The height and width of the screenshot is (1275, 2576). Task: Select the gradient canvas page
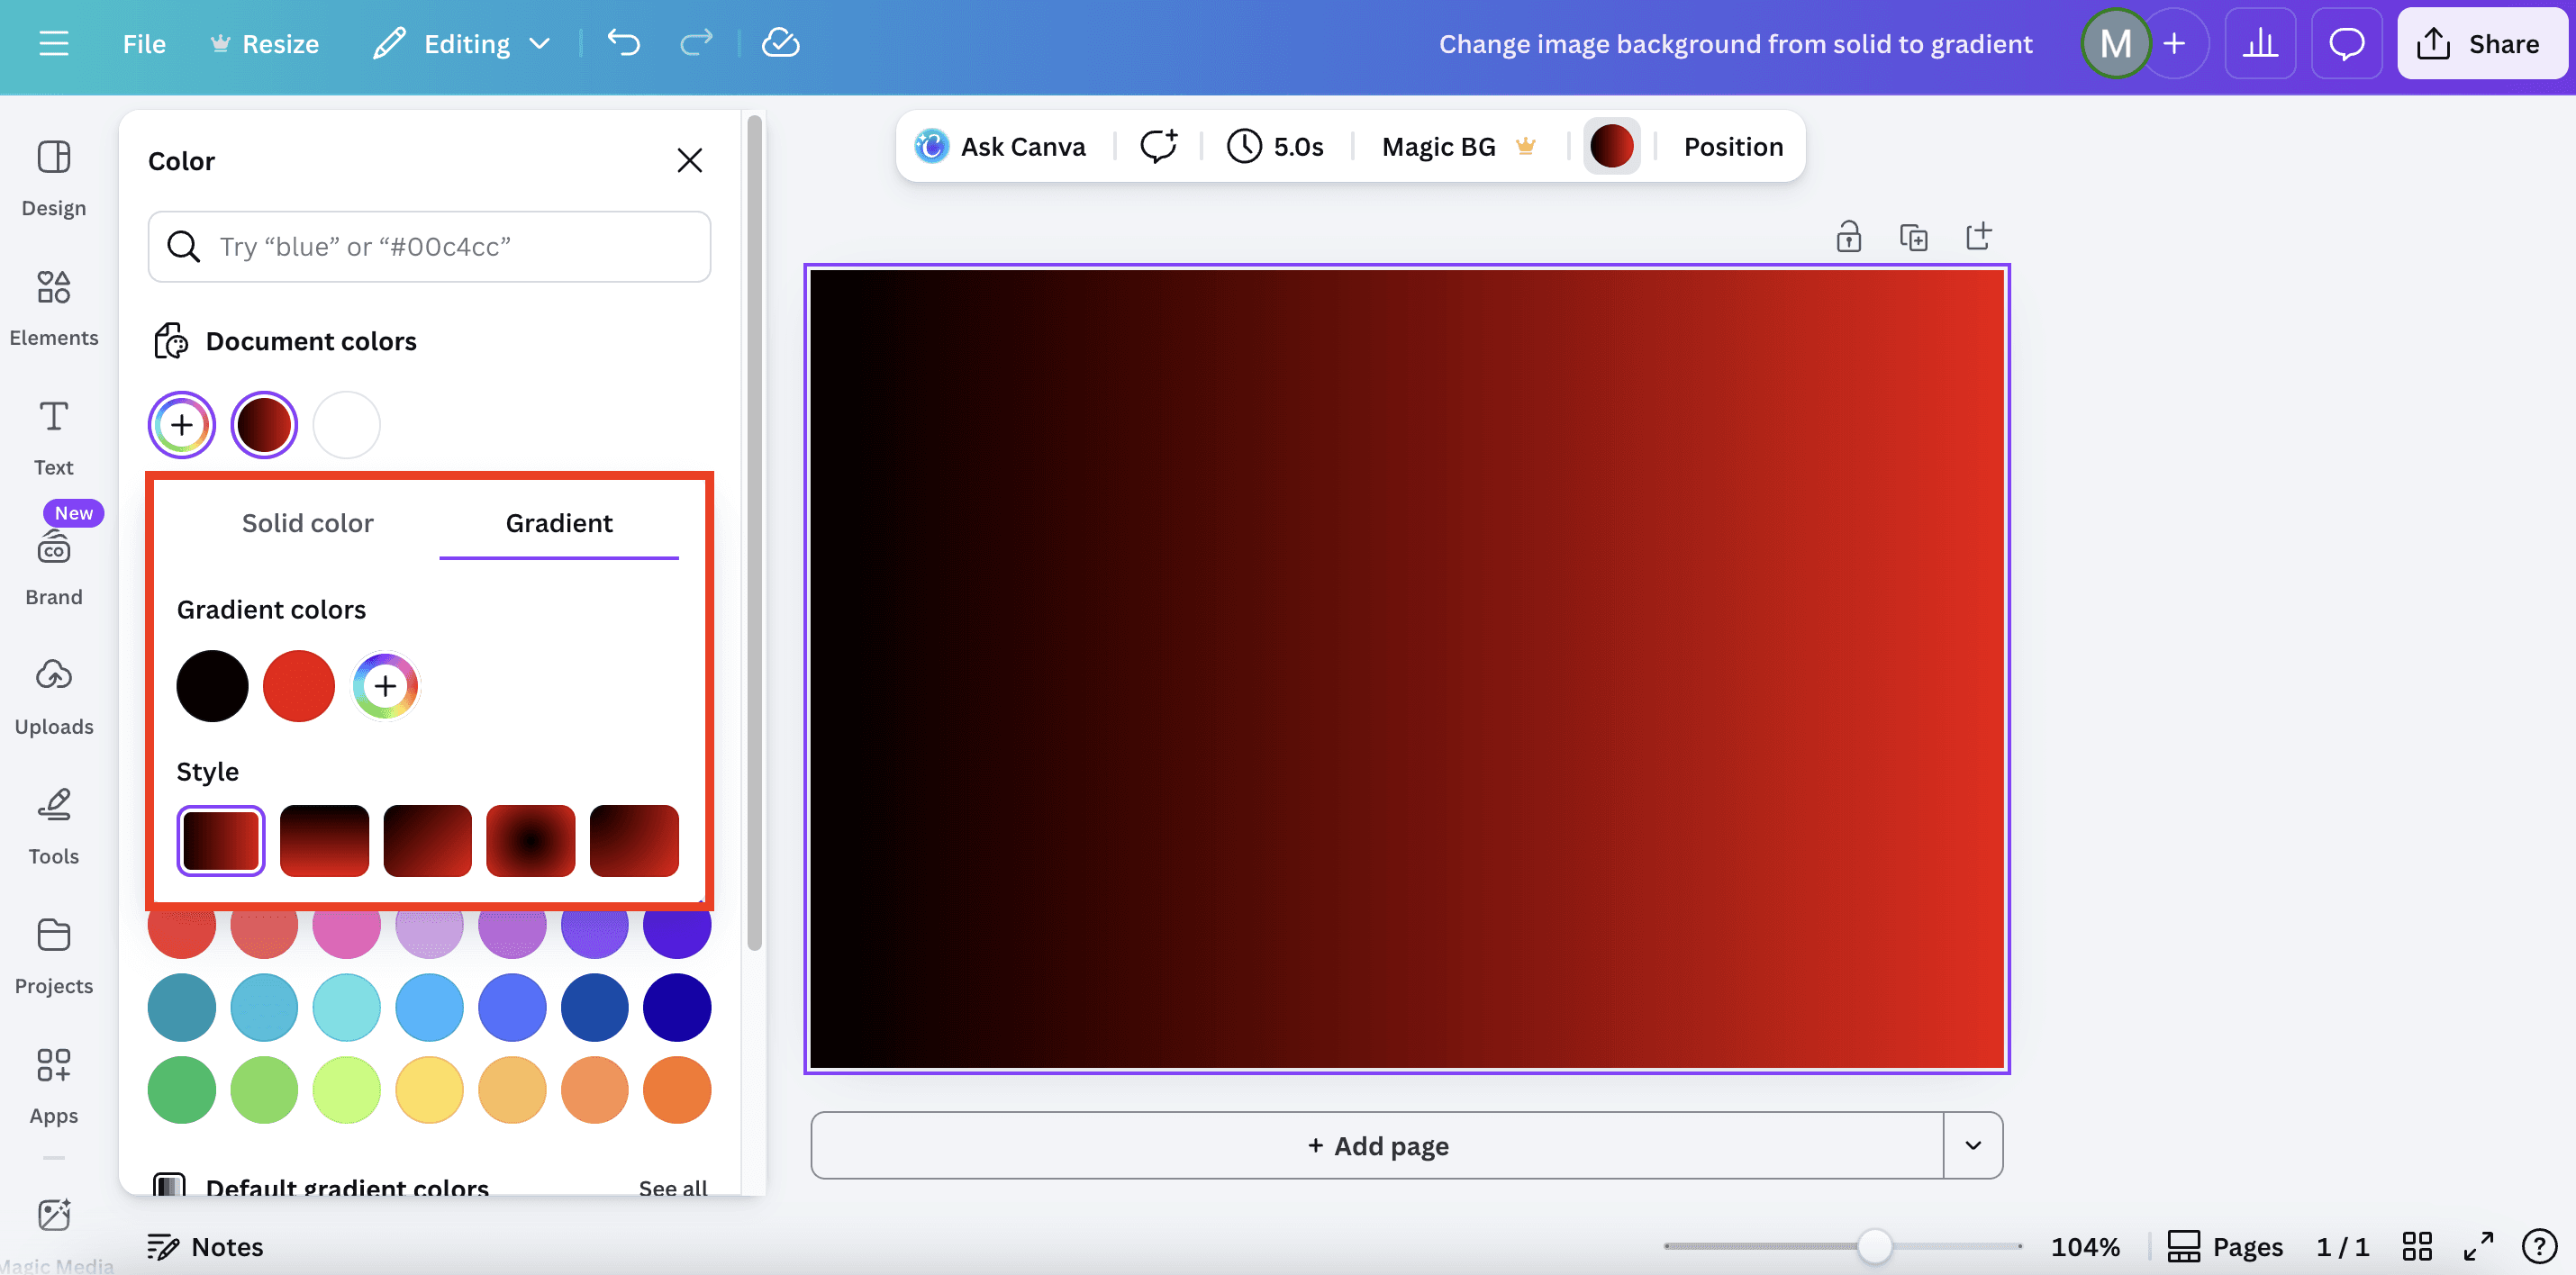pyautogui.click(x=1407, y=668)
